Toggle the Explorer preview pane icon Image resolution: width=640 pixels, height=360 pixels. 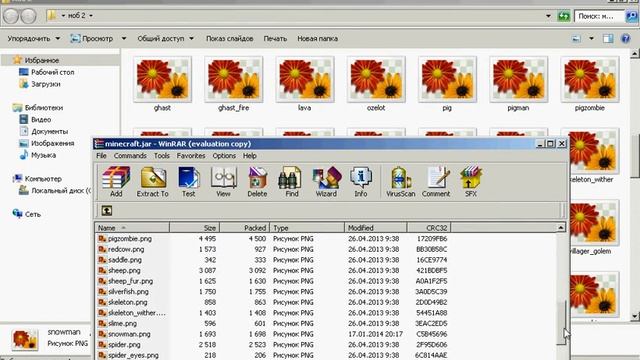(608, 39)
